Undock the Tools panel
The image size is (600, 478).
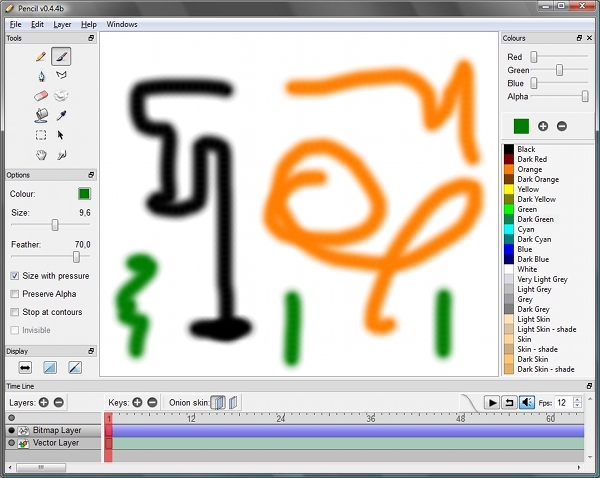[91, 38]
